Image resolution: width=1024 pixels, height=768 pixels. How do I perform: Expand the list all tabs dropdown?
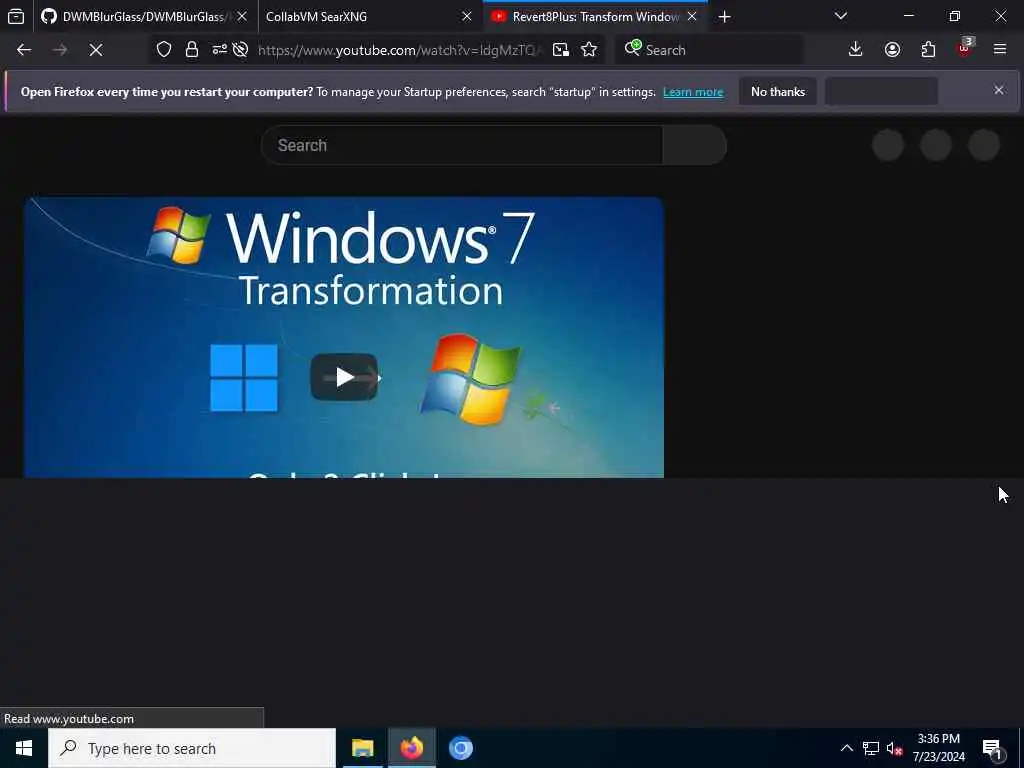[840, 16]
